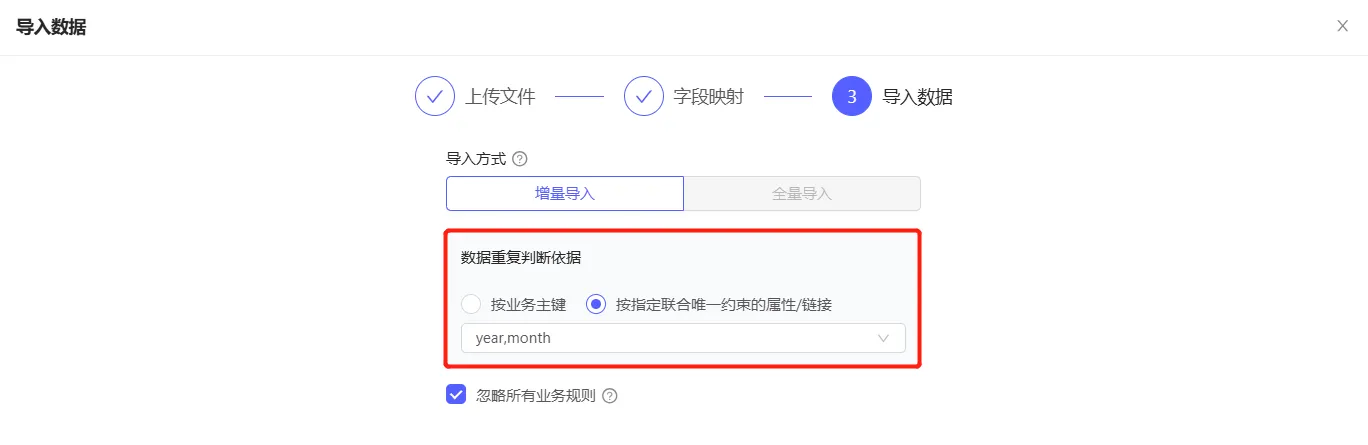Uncheck the 忽略所有业务规则 checkbox
Viewport: 1368px width, 445px height.
456,395
